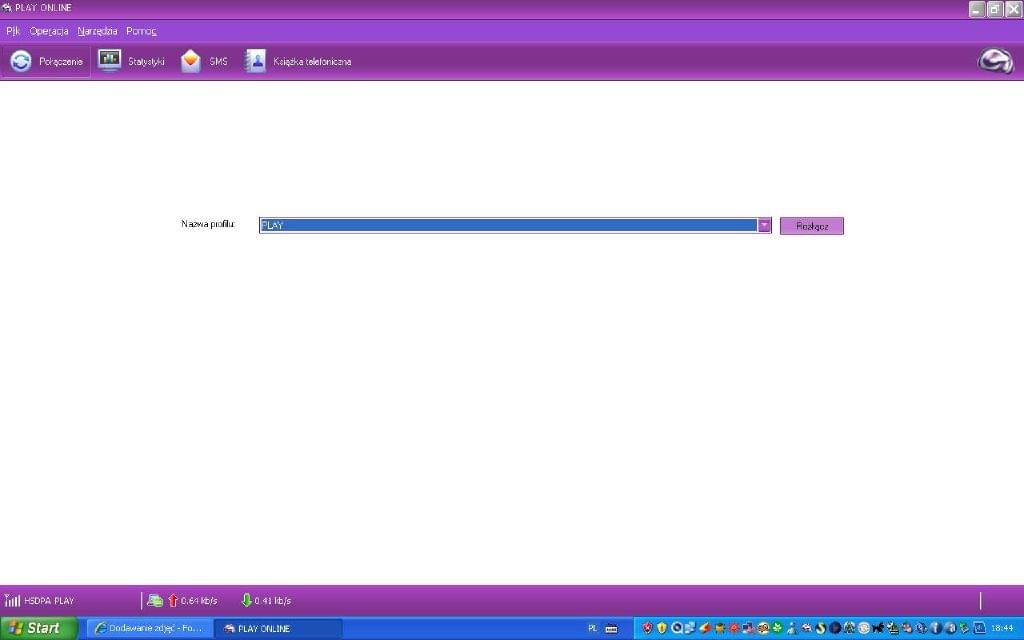This screenshot has height=640, width=1024.
Task: Click the connection computers icon in status bar
Action: 155,600
